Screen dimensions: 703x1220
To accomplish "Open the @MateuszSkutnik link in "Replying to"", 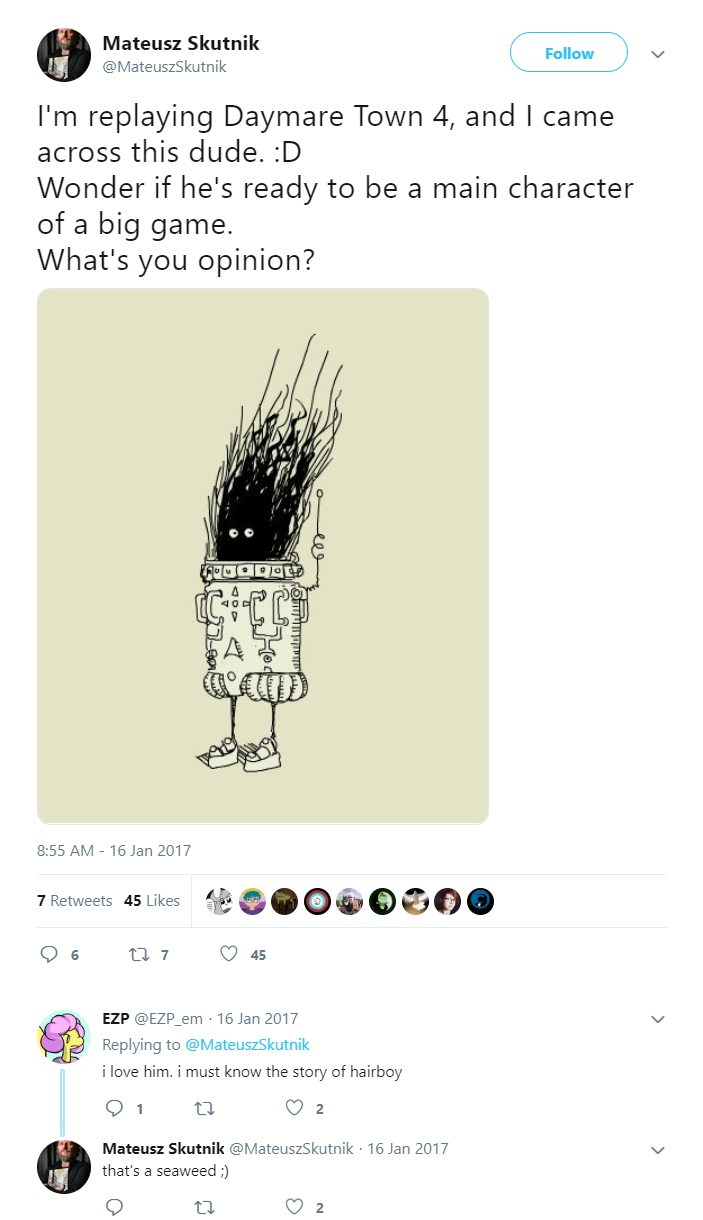I will point(248,1044).
